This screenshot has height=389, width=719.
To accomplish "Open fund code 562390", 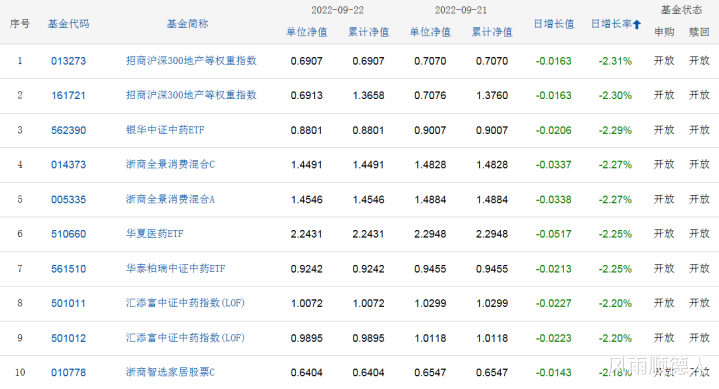I will click(x=68, y=130).
